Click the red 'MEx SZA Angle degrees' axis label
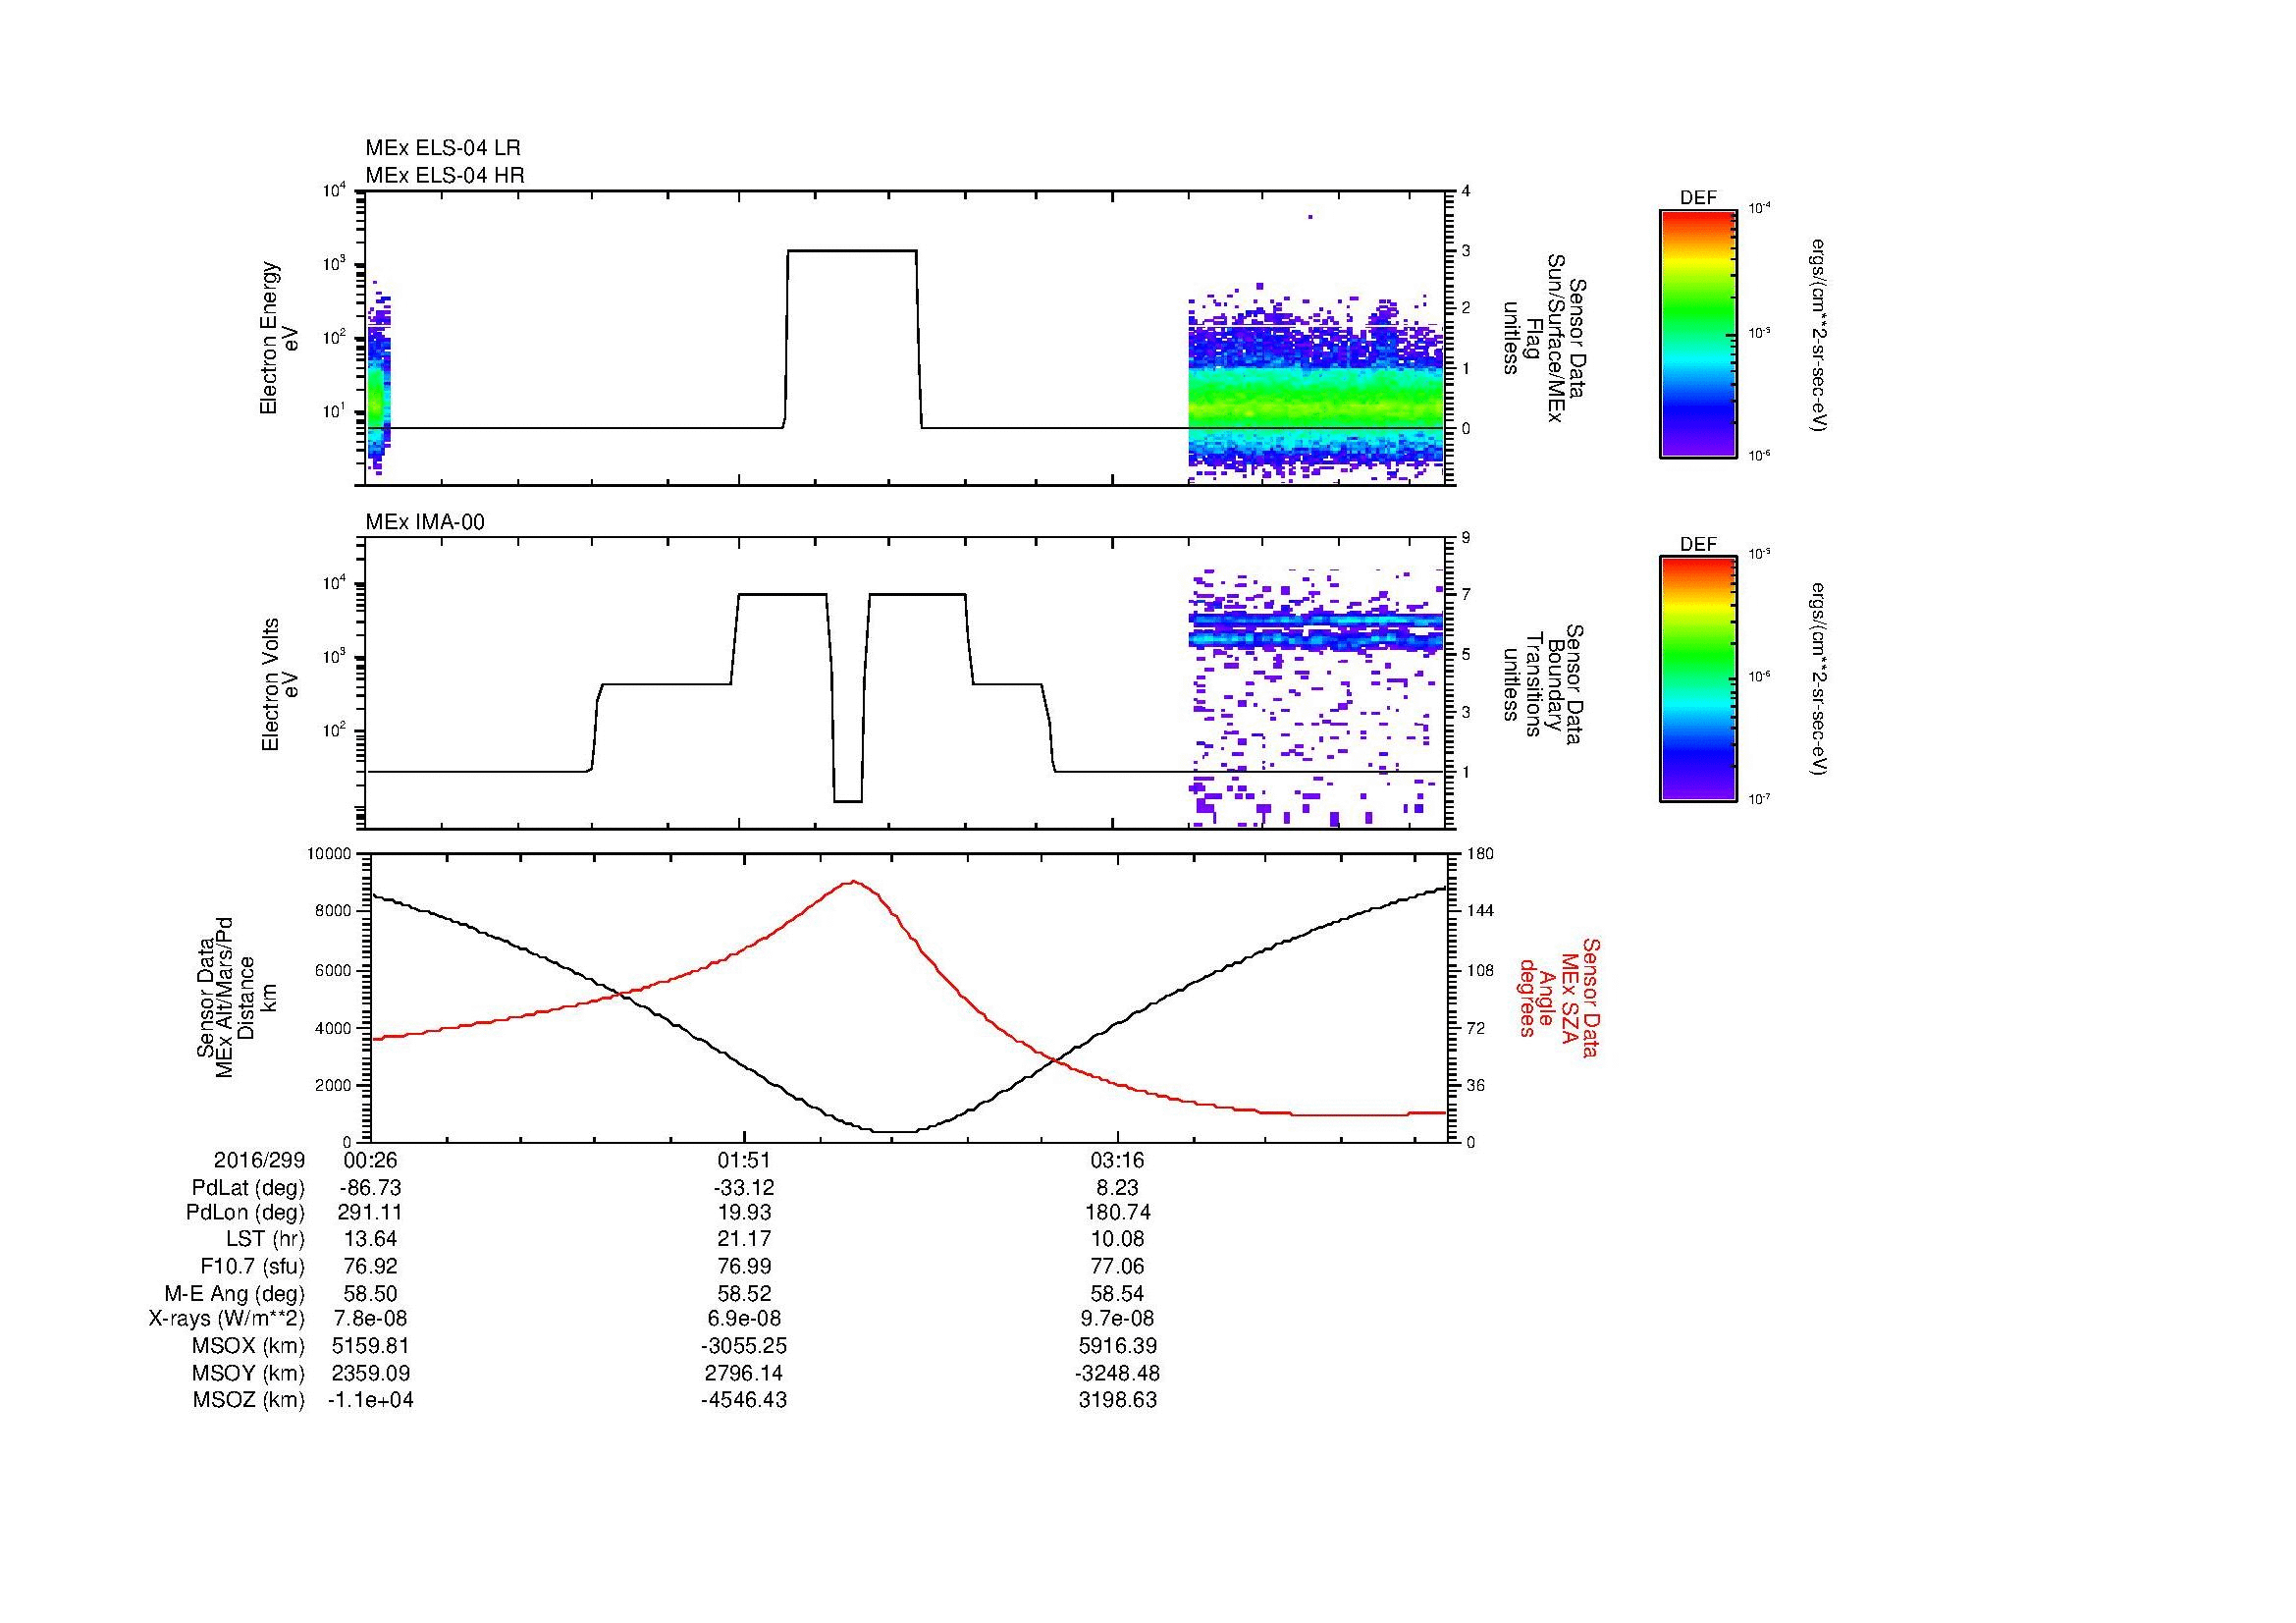The width and height of the screenshot is (2296, 1623). [x=1558, y=998]
